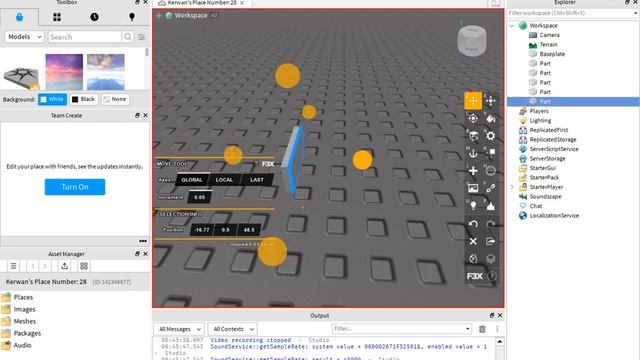Click the F3X undo arrow
The height and width of the screenshot is (360, 640).
tap(473, 224)
